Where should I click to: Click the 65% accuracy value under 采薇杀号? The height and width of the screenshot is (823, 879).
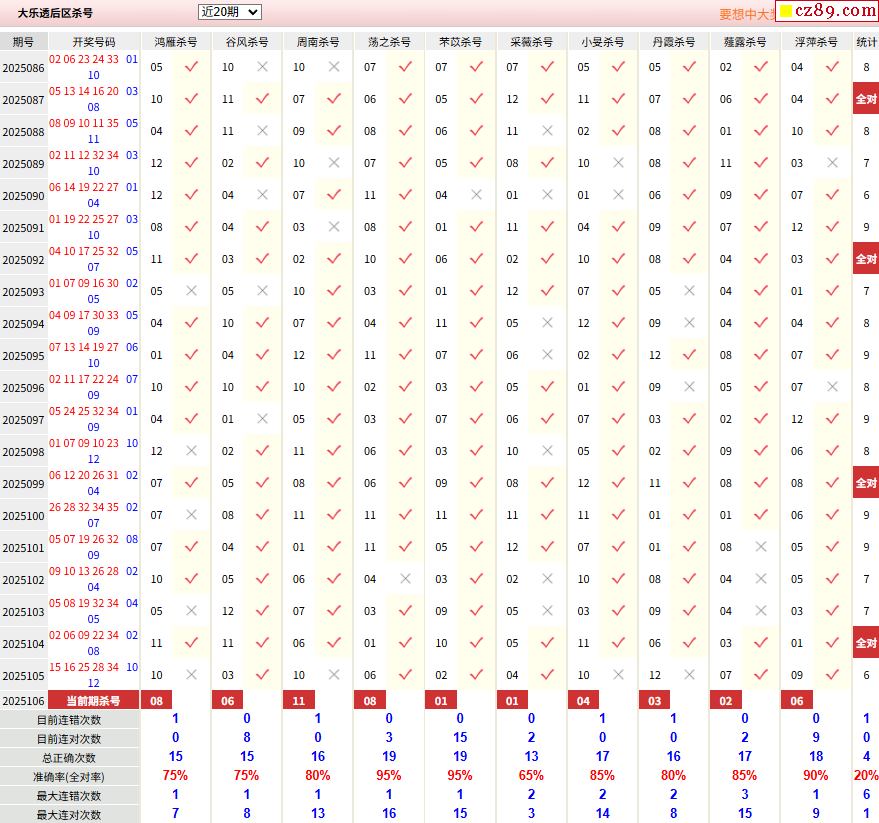coord(531,775)
